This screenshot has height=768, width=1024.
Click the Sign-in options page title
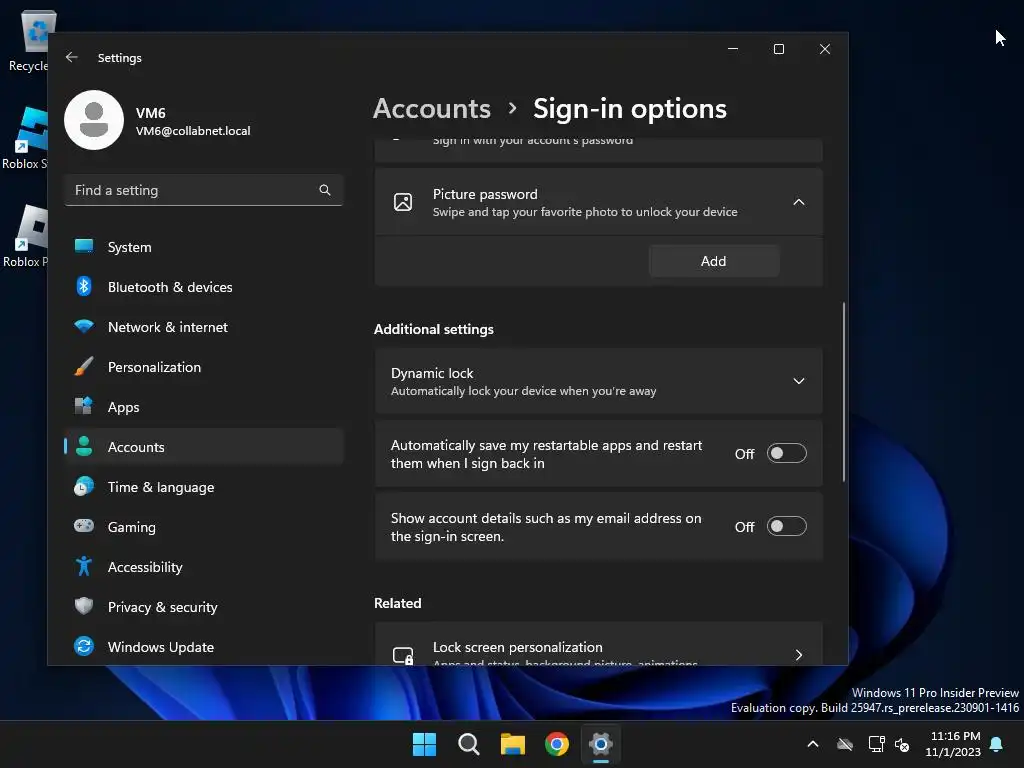coord(630,108)
